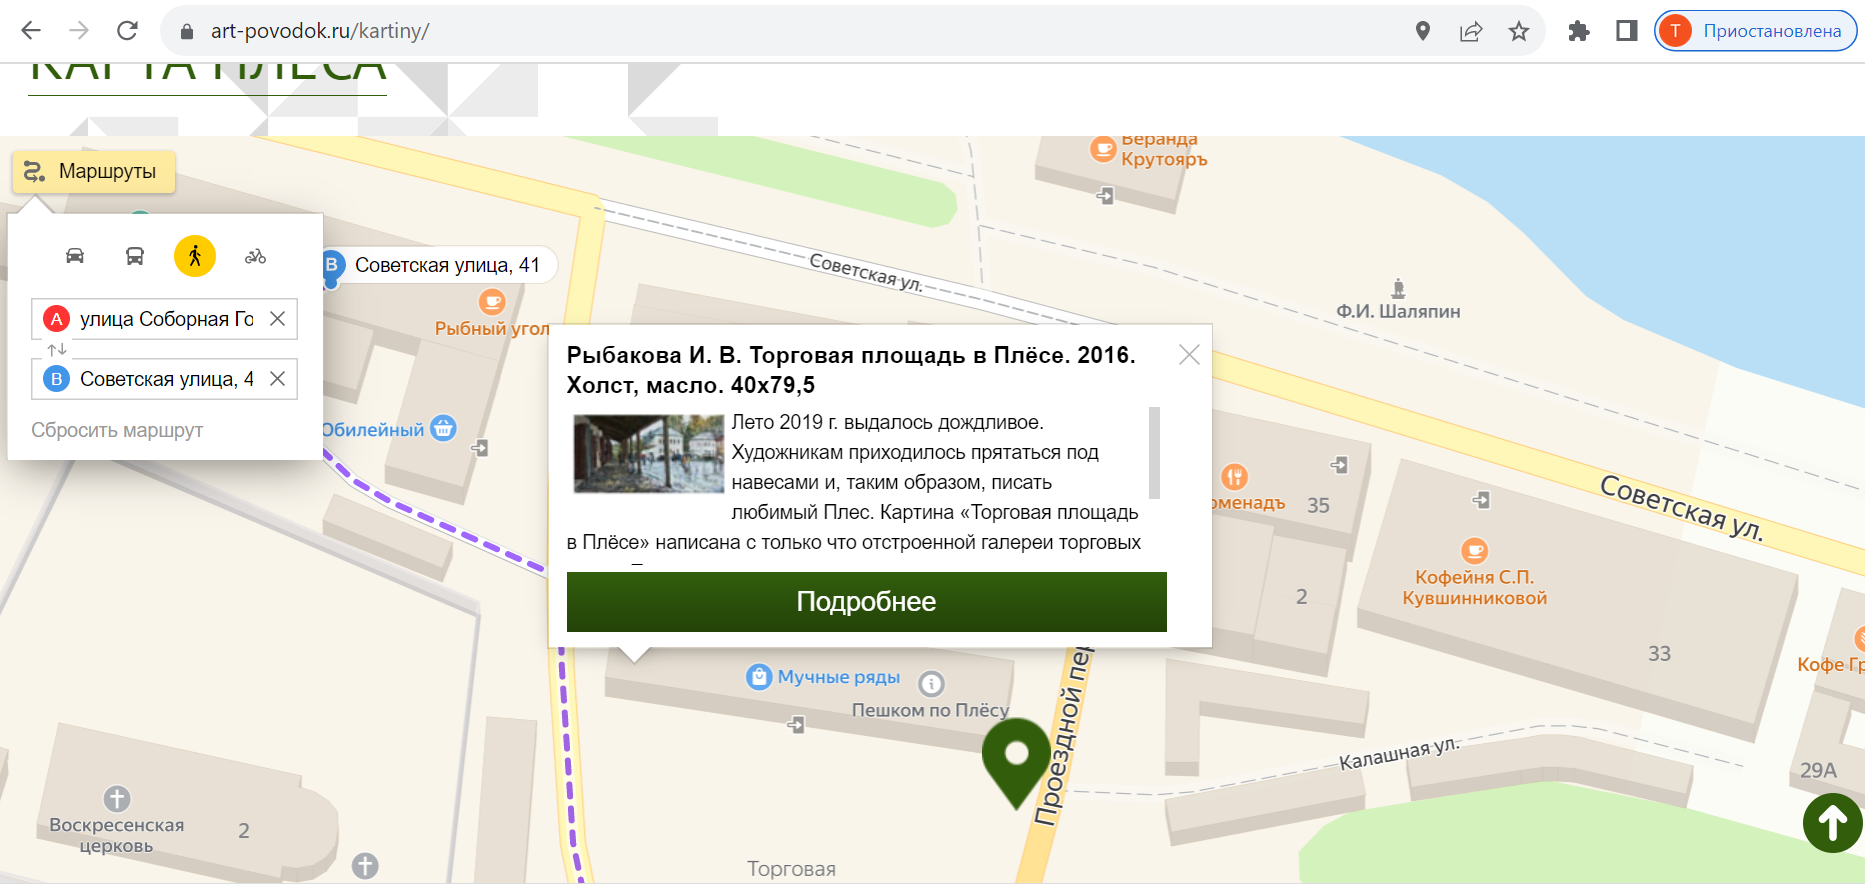The width and height of the screenshot is (1865, 887).
Task: Bookmark this page with the star icon
Action: tap(1519, 31)
